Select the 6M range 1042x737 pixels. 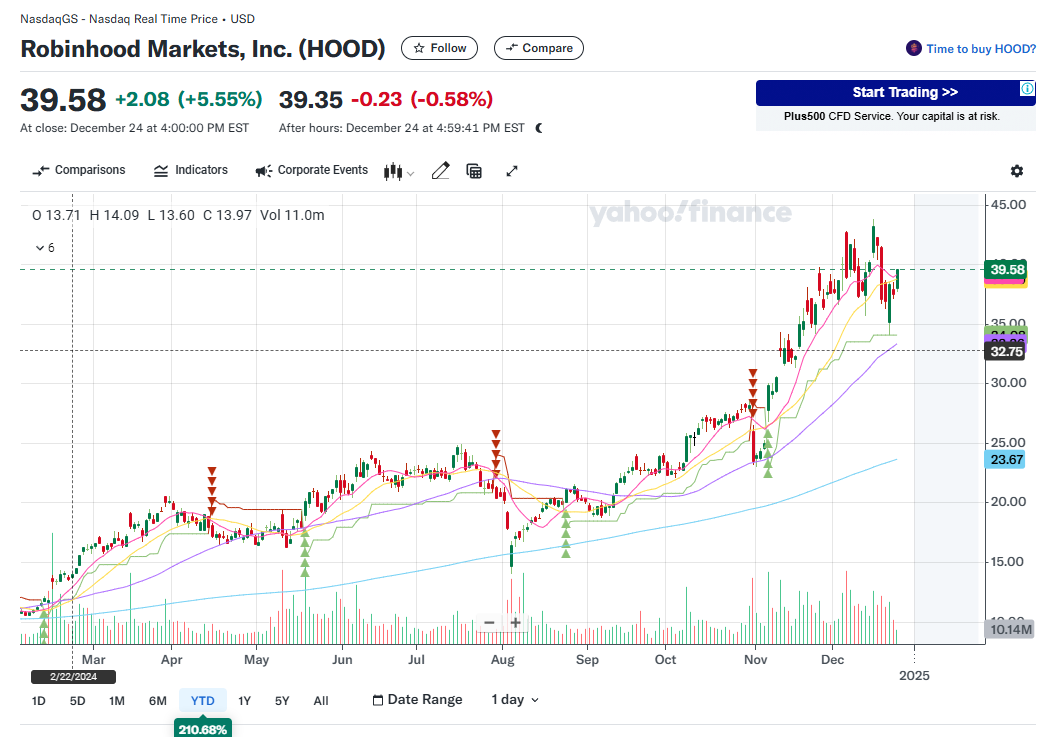click(x=157, y=700)
